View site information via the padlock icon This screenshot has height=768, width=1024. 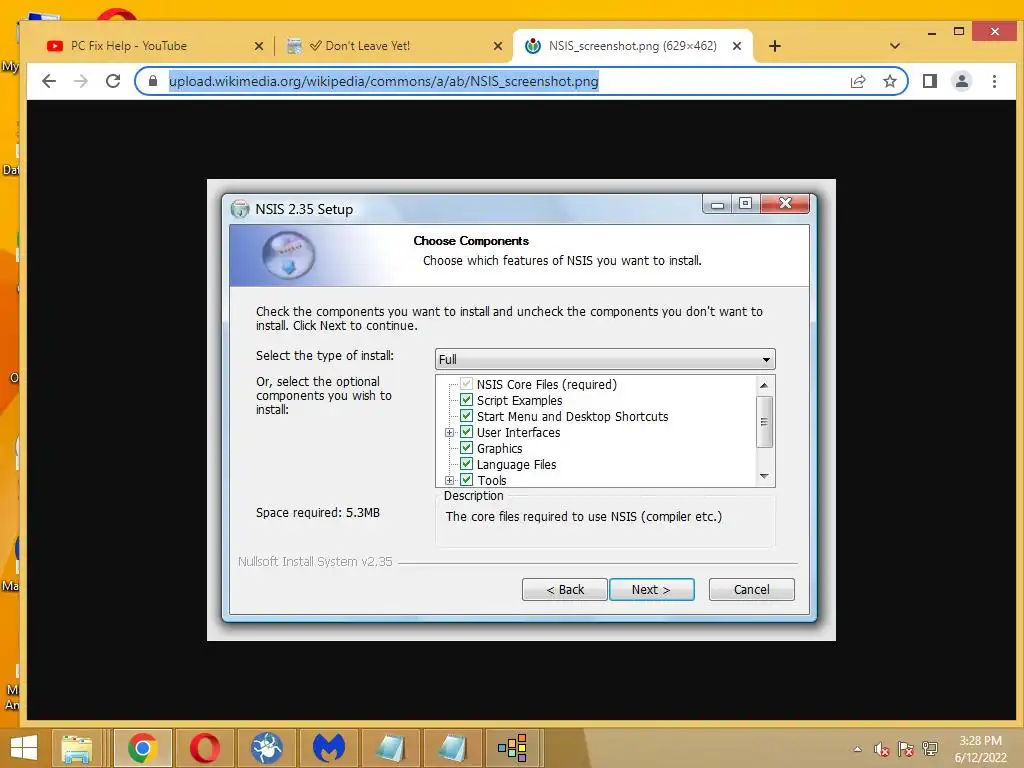(153, 81)
